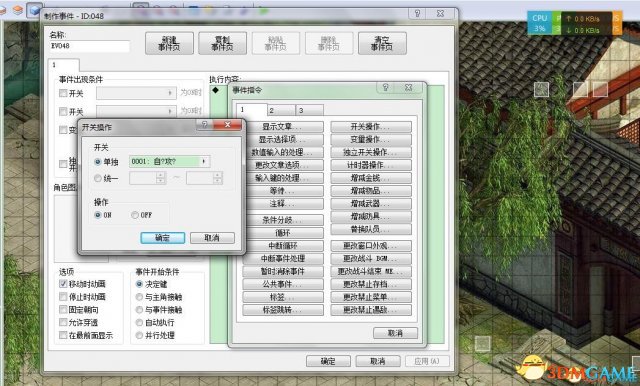Click the CPU usage monitor widget
640x386 pixels.
[x=540, y=23]
